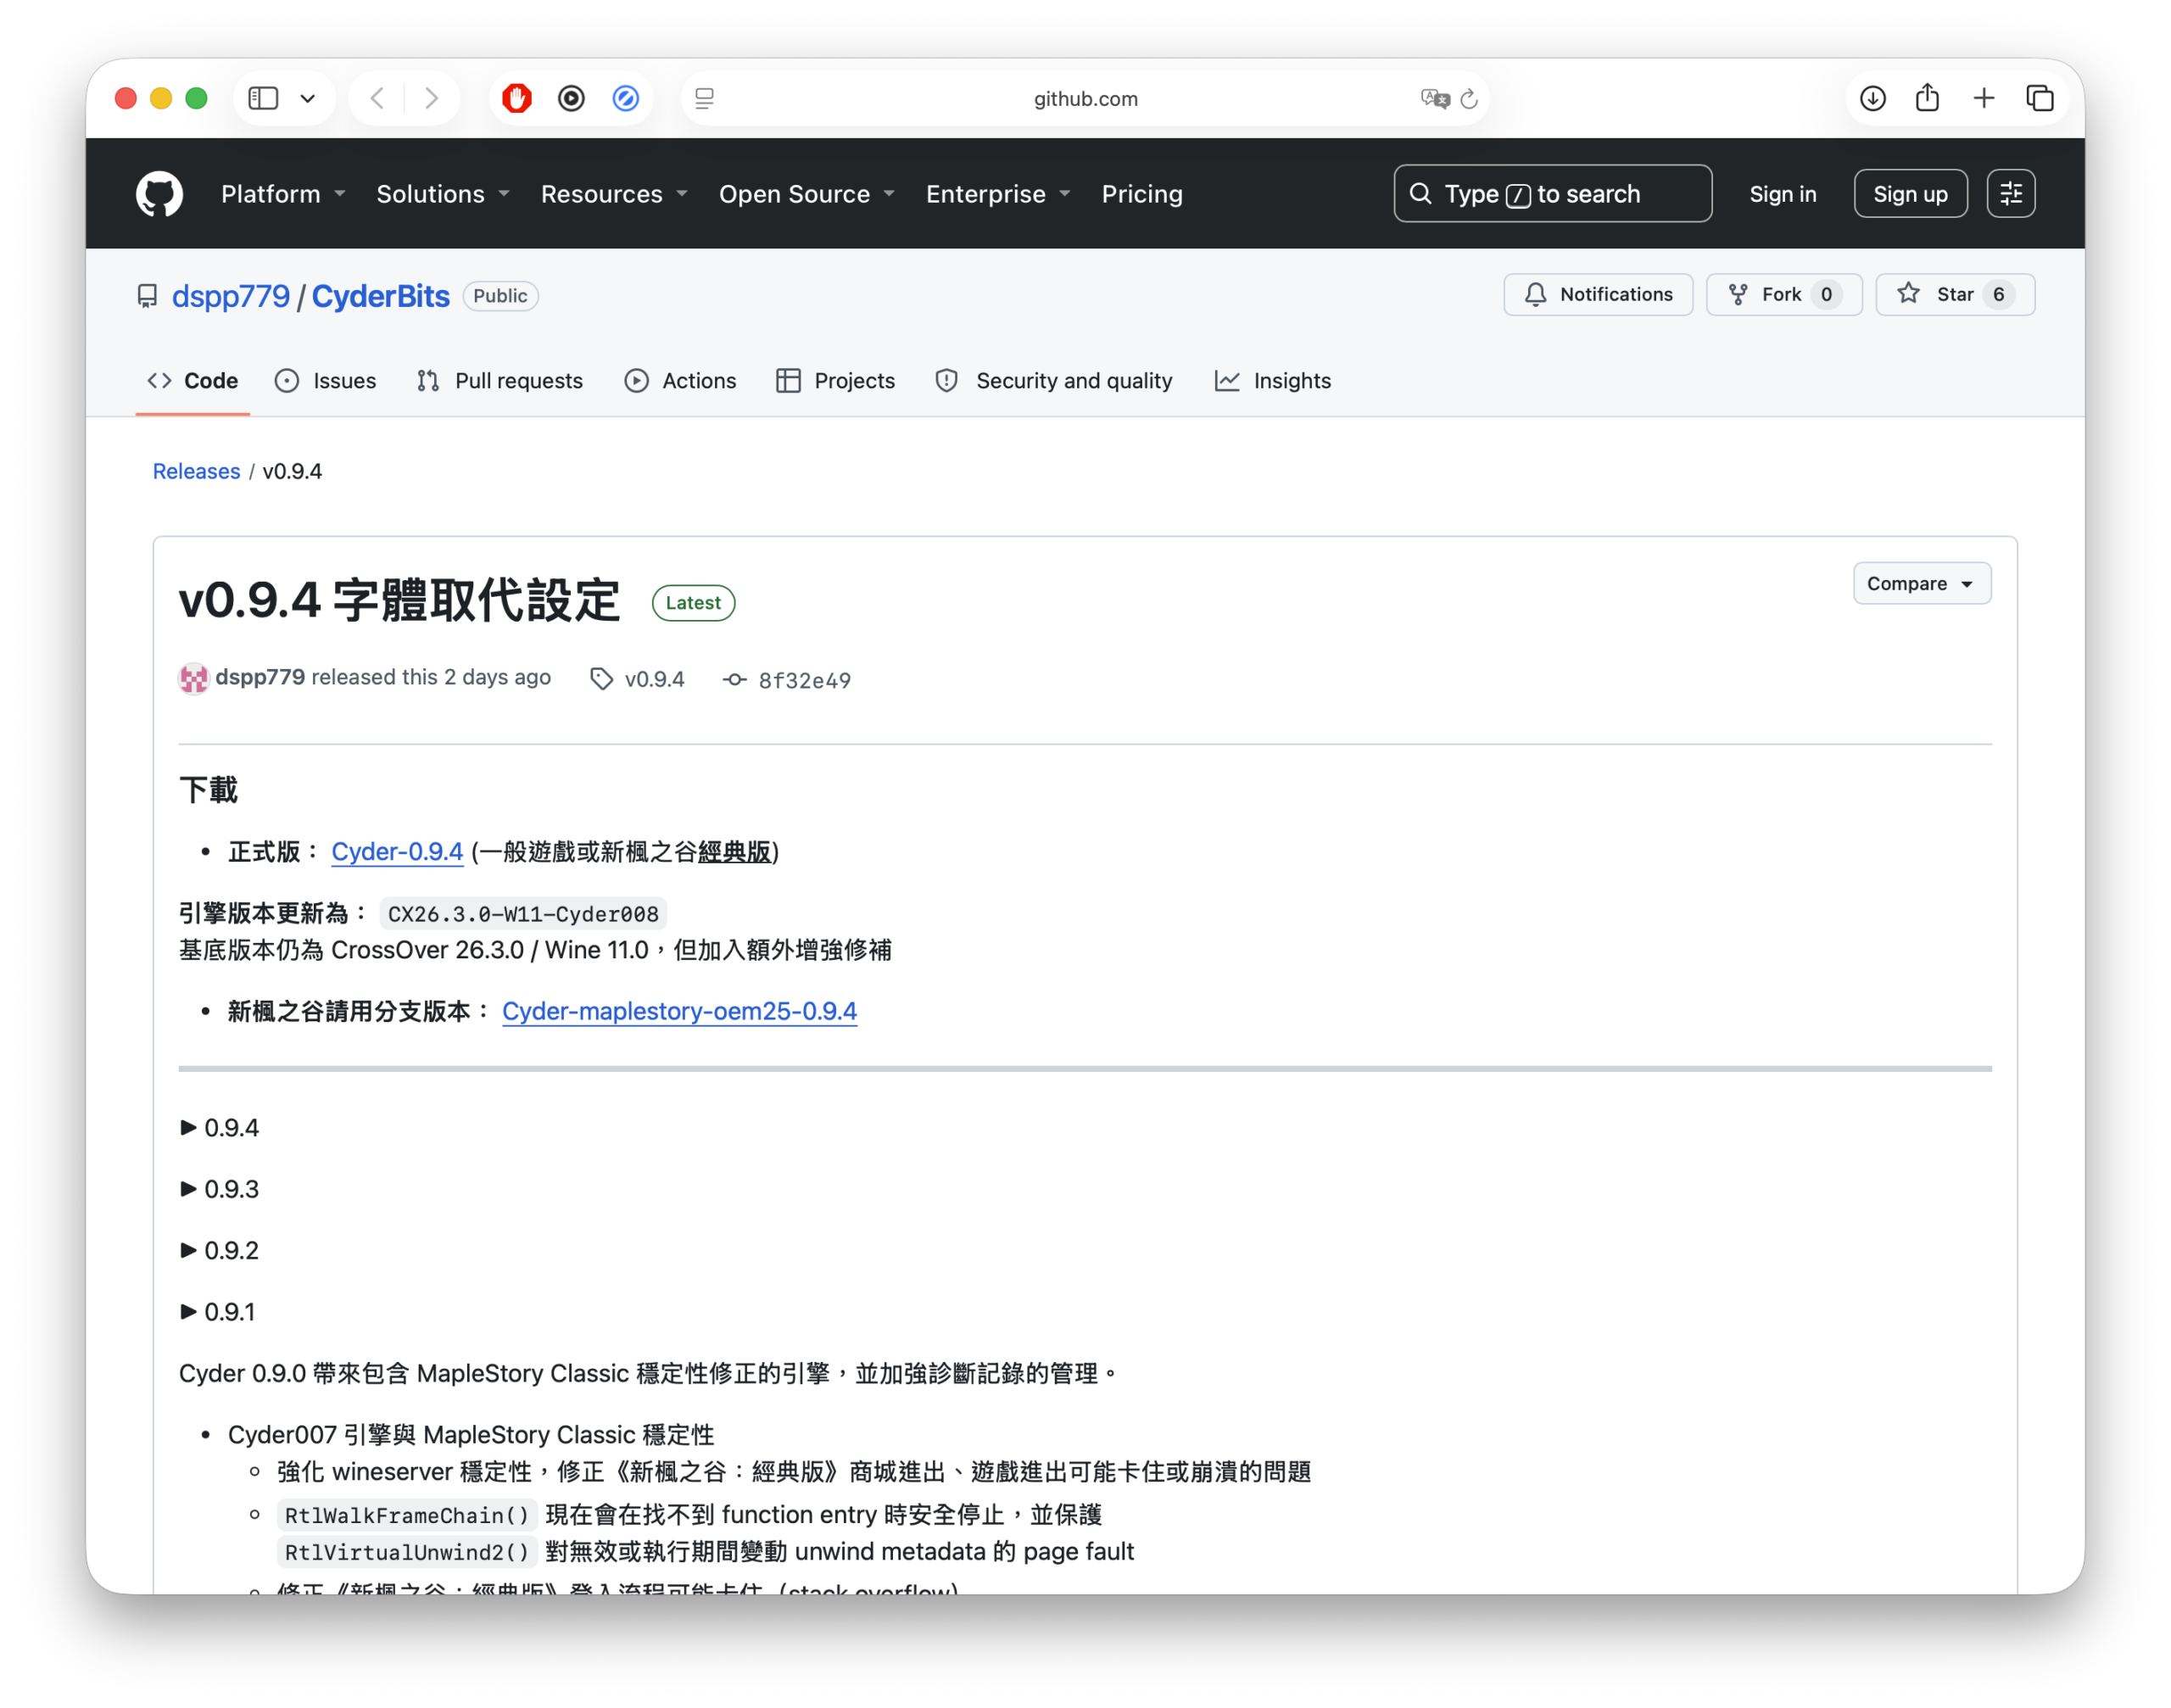Click the commit icon beside 8f32e49

click(735, 680)
